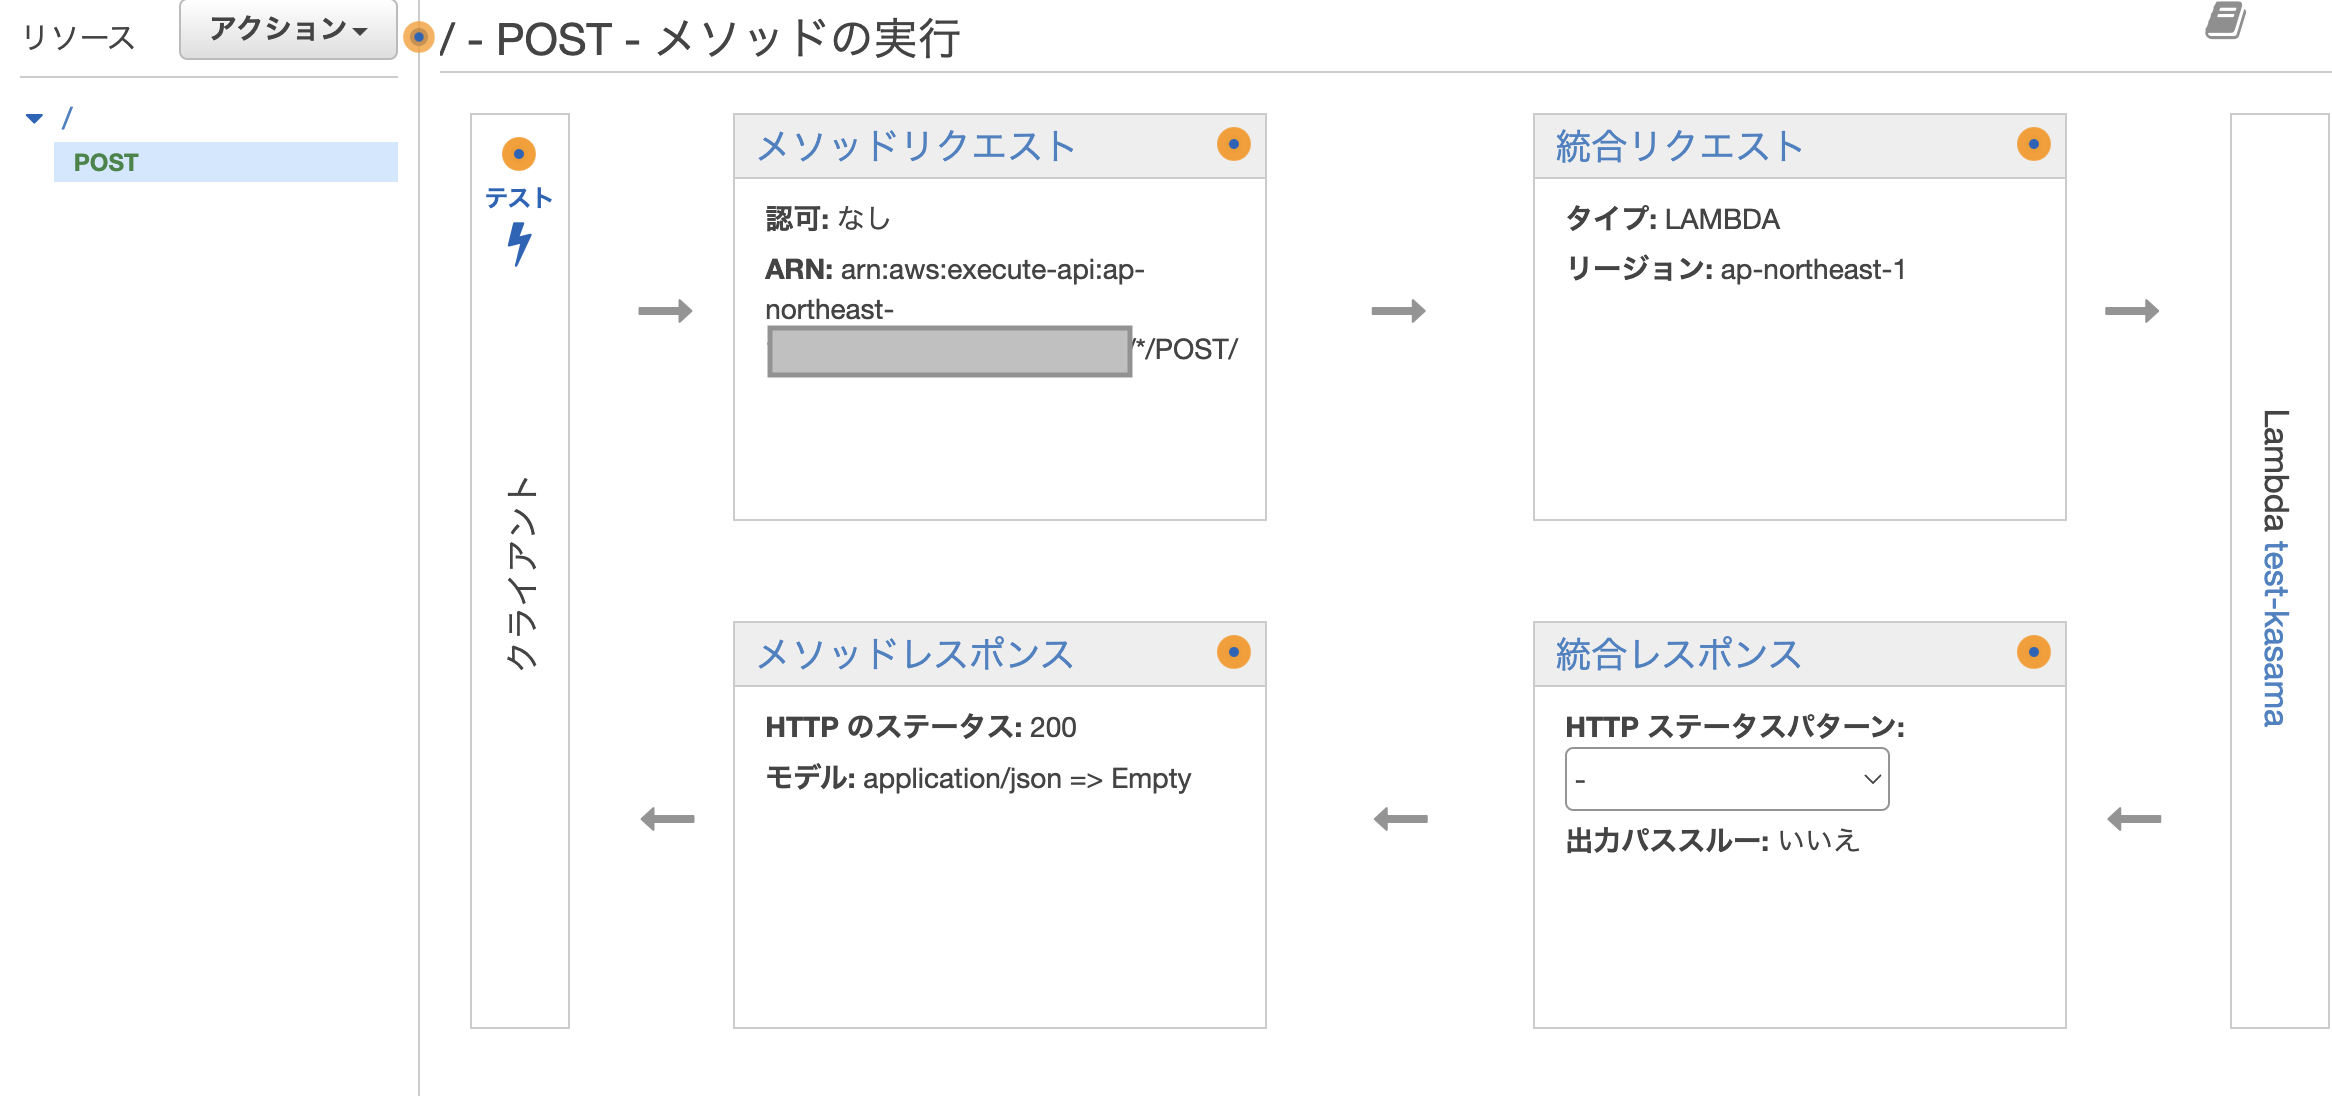
Task: Open the メソッドレスポンス settings link
Action: 915,654
